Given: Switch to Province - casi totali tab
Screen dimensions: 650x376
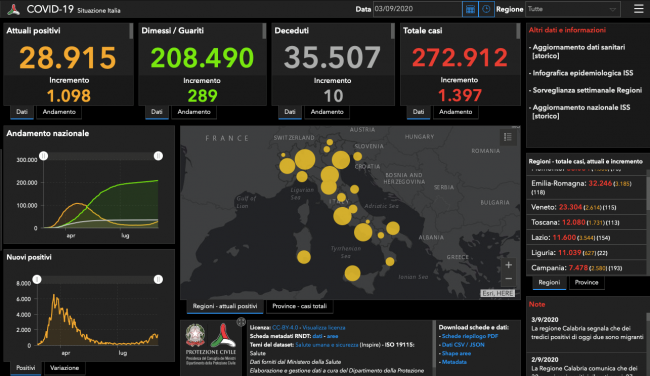Looking at the screenshot, I should pos(299,306).
